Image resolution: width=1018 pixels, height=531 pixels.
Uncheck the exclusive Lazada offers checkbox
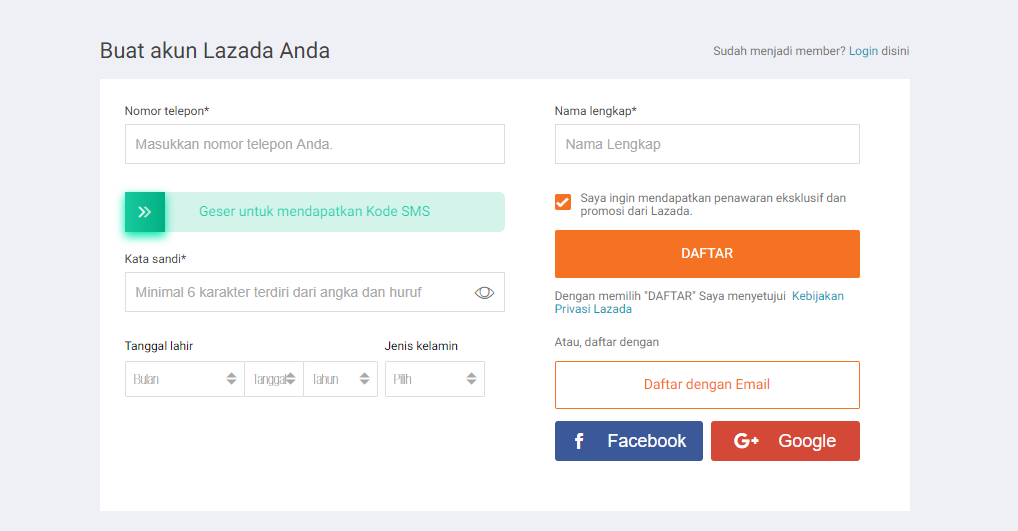point(563,202)
